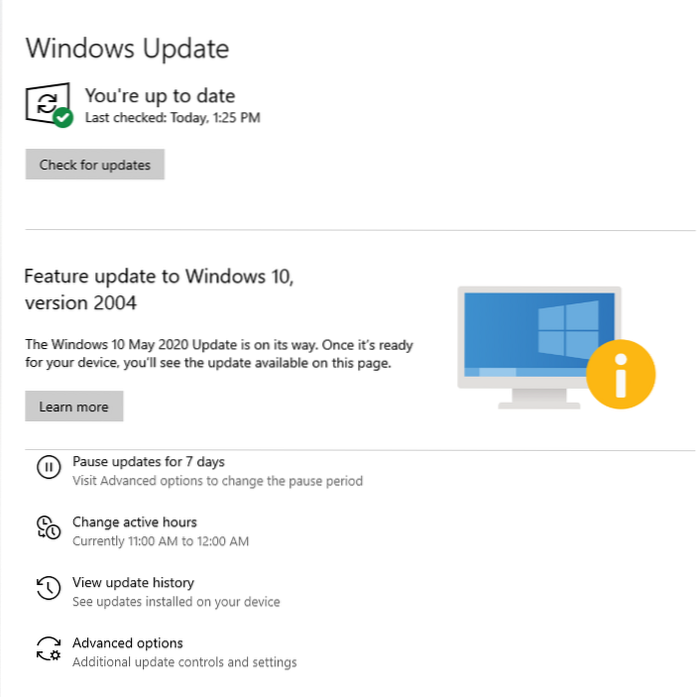Open Advanced options settings
The image size is (698, 697).
tap(127, 643)
